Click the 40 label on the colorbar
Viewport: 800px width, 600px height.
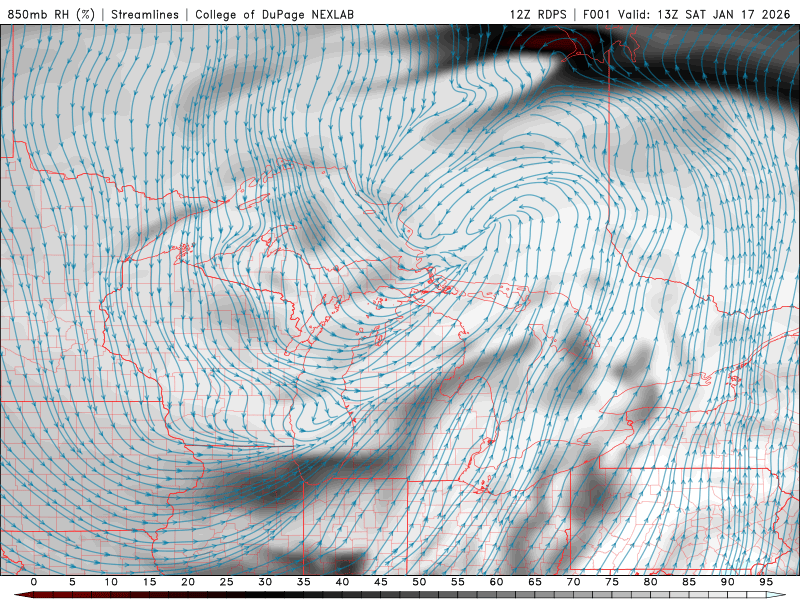tap(342, 582)
